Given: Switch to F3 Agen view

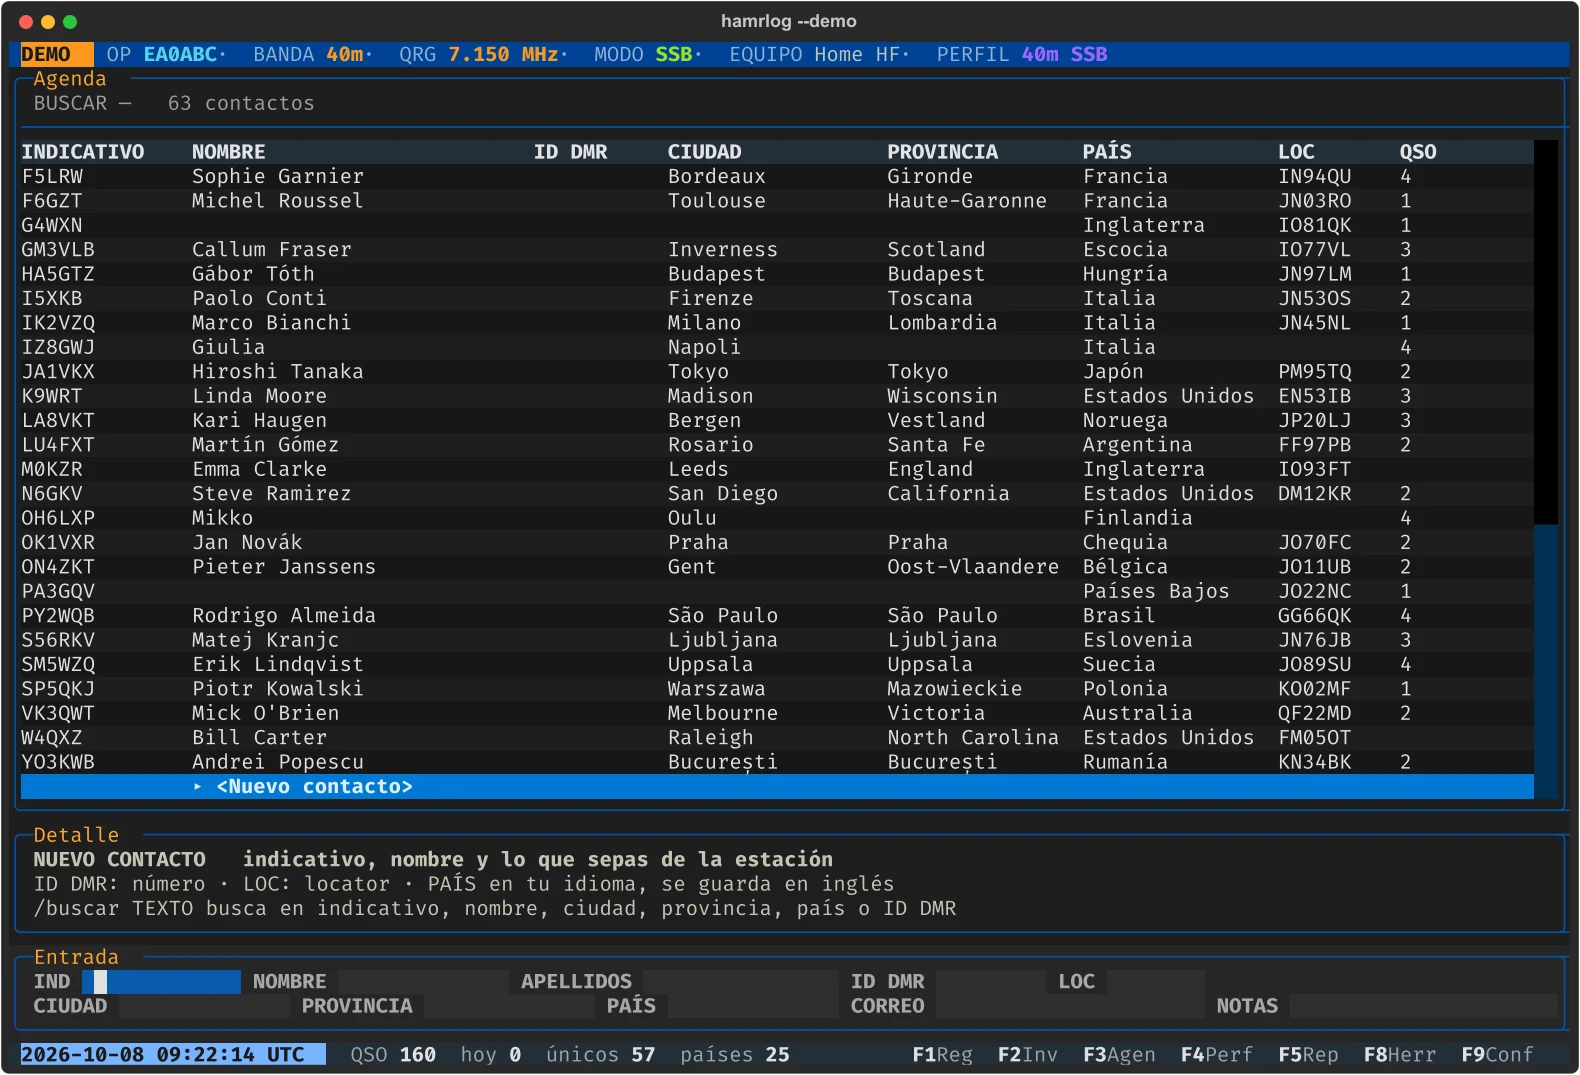Looking at the screenshot, I should point(1119,1054).
